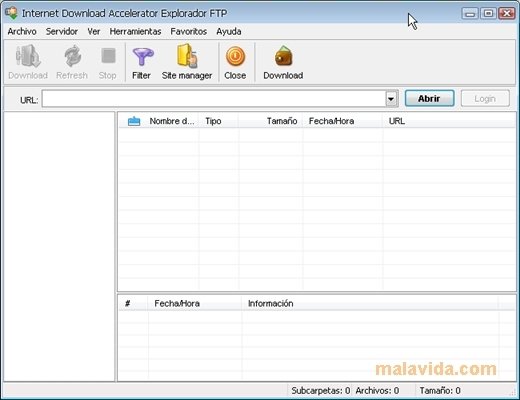
Task: Click the Login button
Action: pyautogui.click(x=485, y=99)
